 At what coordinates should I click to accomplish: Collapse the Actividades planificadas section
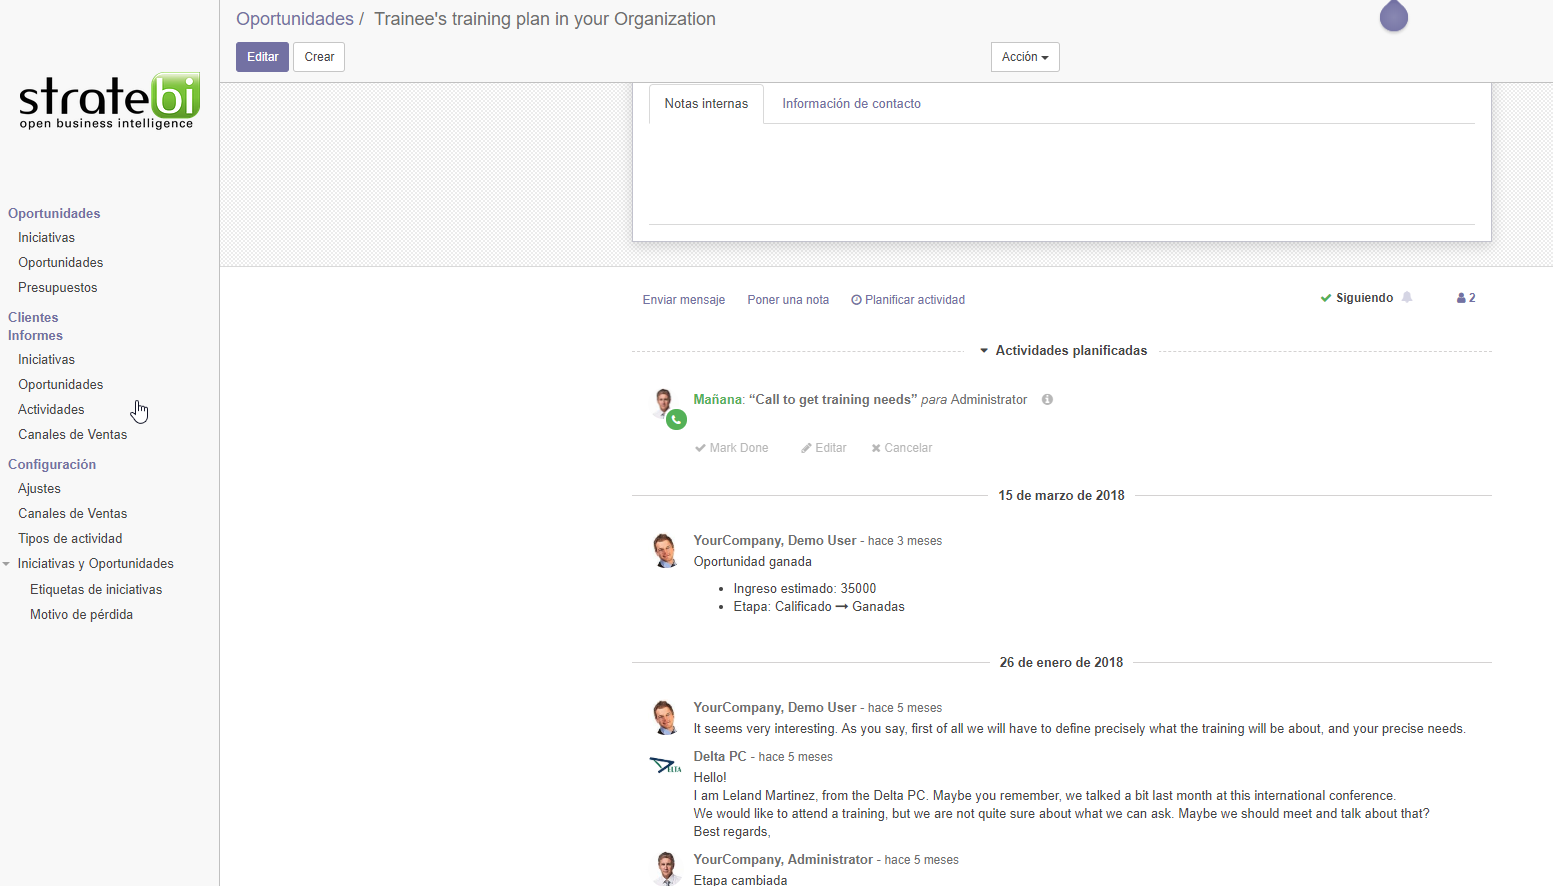[984, 350]
